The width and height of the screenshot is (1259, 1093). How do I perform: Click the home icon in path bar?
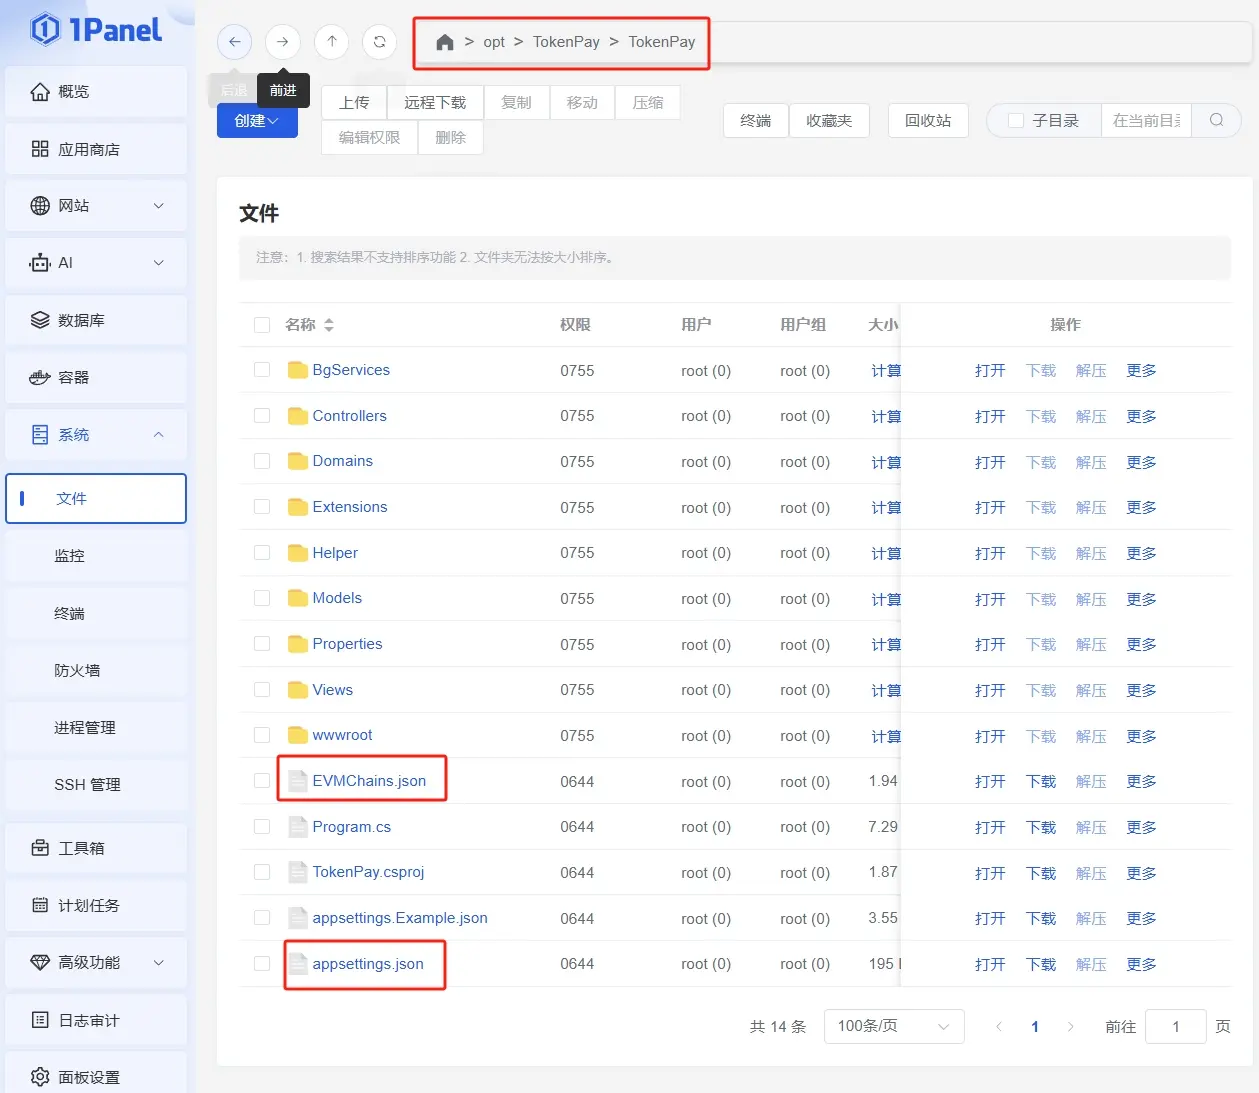point(445,42)
